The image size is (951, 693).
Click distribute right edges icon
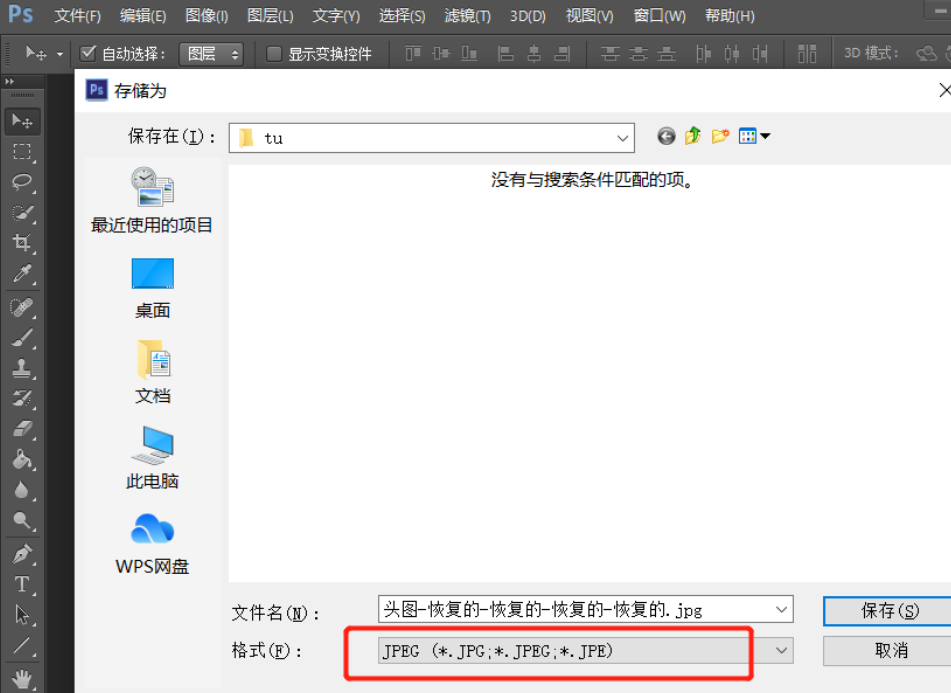click(x=760, y=54)
